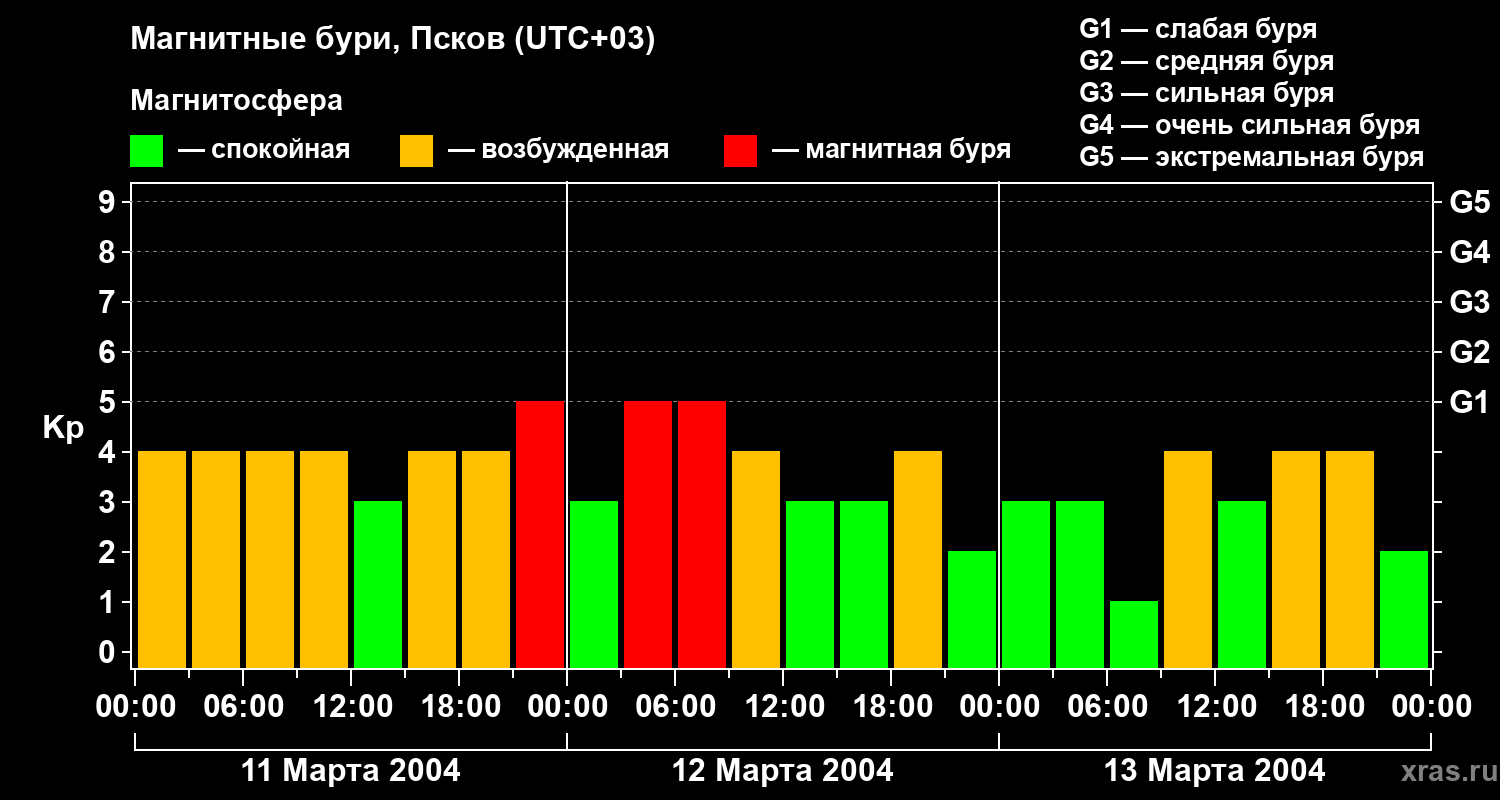Click the "12 Марта 2004" date label
Image resolution: width=1500 pixels, height=800 pixels.
pos(783,771)
